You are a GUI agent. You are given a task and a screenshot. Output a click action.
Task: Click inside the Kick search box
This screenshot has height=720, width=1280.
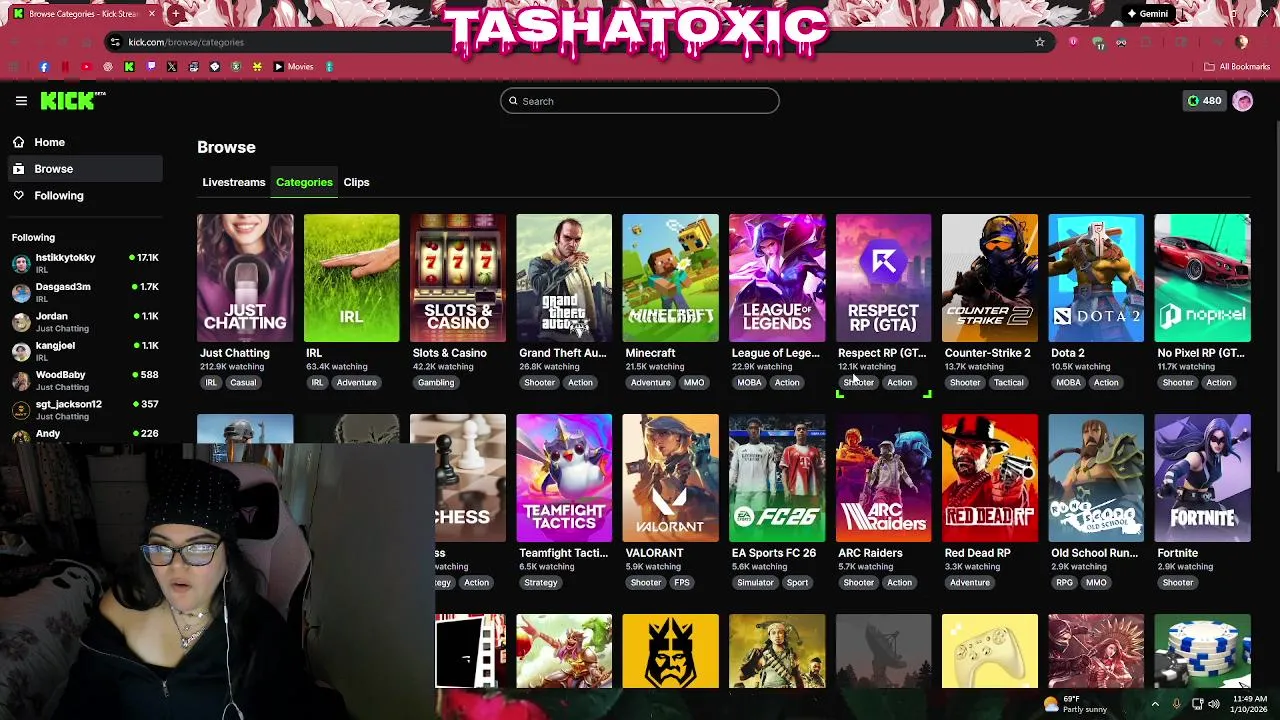pyautogui.click(x=640, y=101)
